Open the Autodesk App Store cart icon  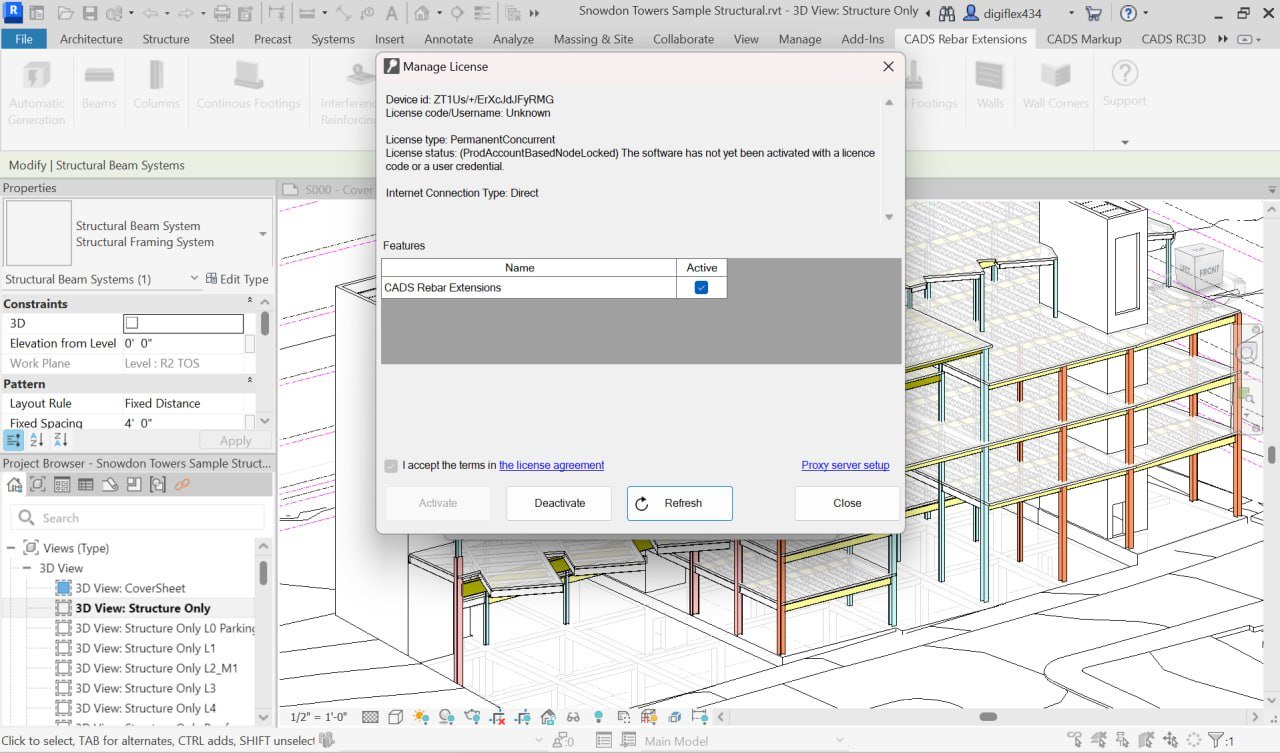tap(1093, 13)
